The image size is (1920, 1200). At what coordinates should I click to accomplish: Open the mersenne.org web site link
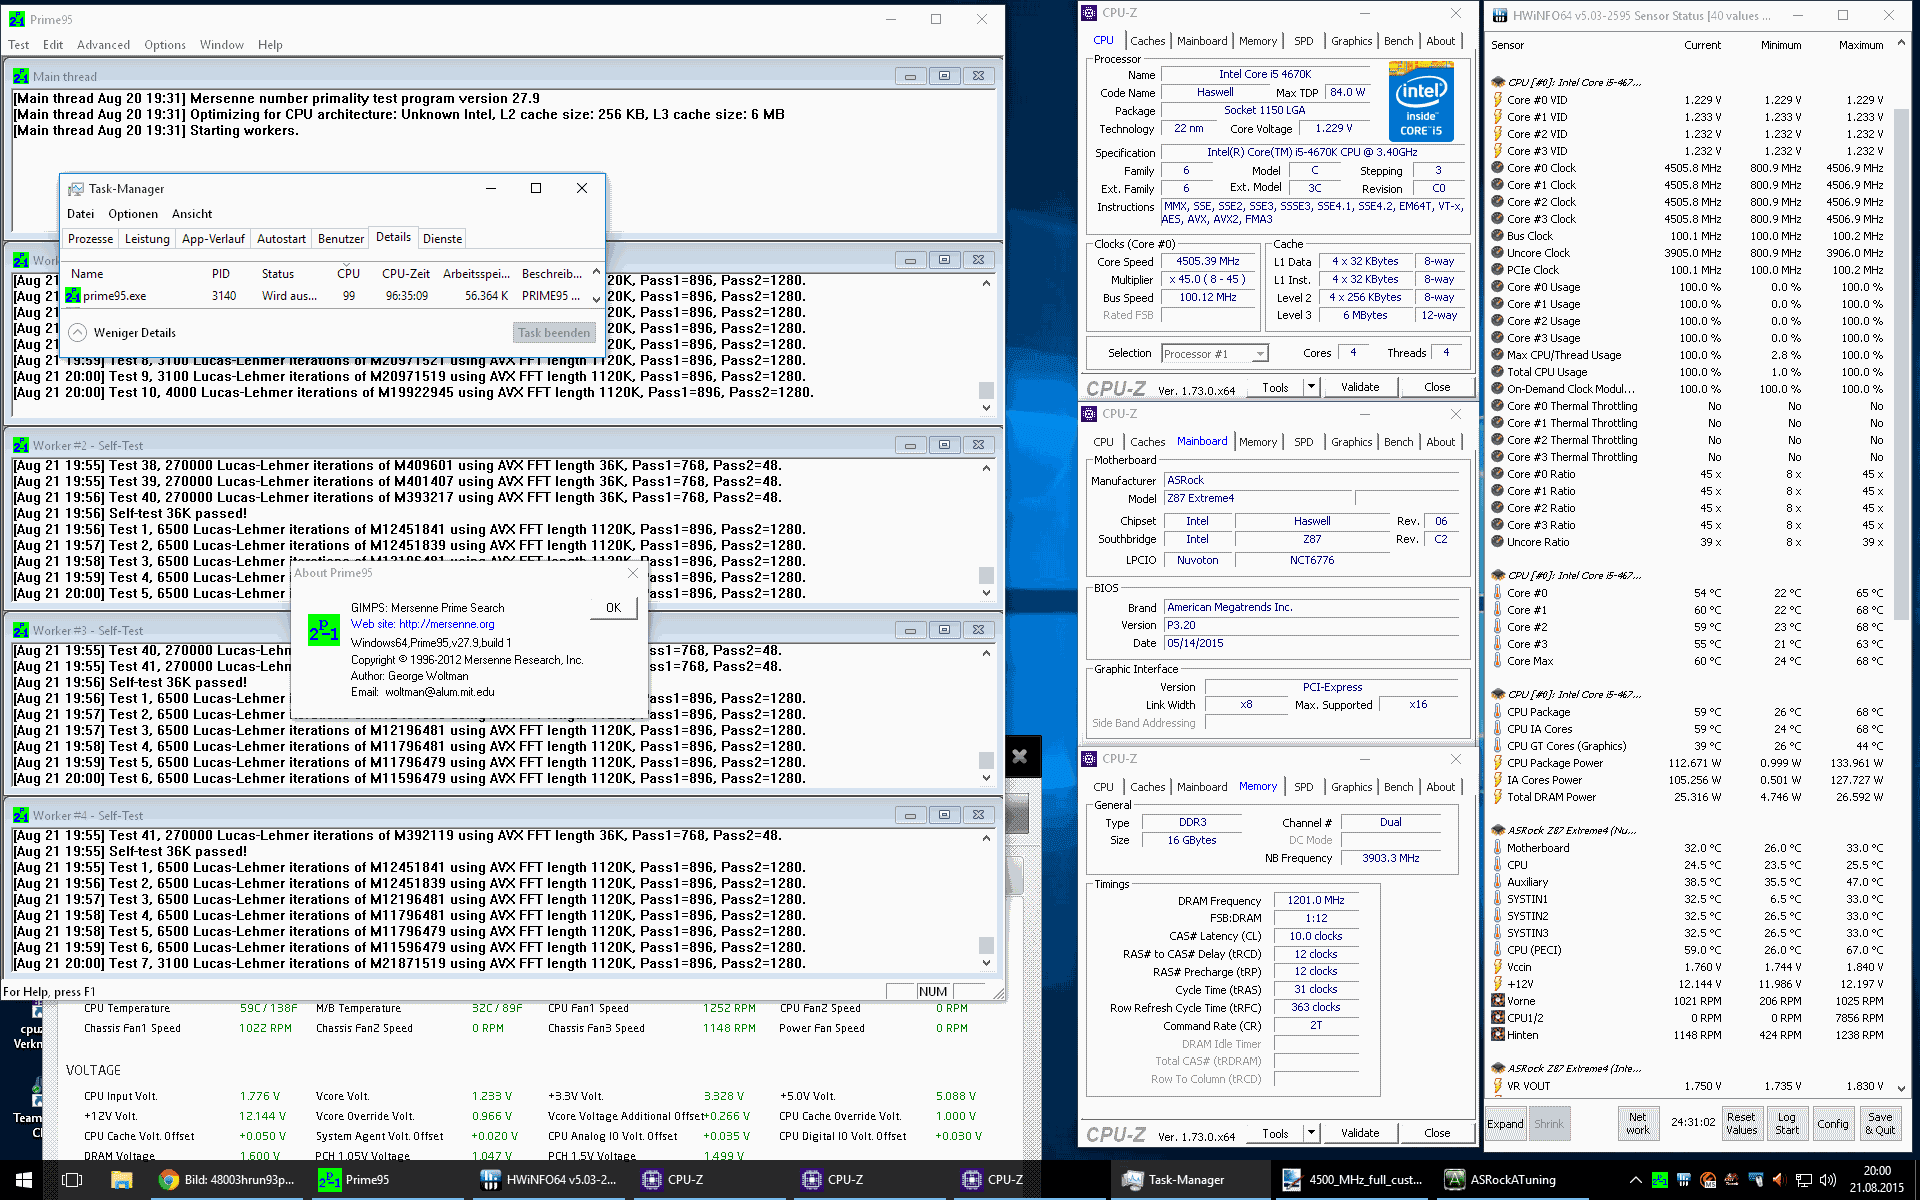[446, 624]
